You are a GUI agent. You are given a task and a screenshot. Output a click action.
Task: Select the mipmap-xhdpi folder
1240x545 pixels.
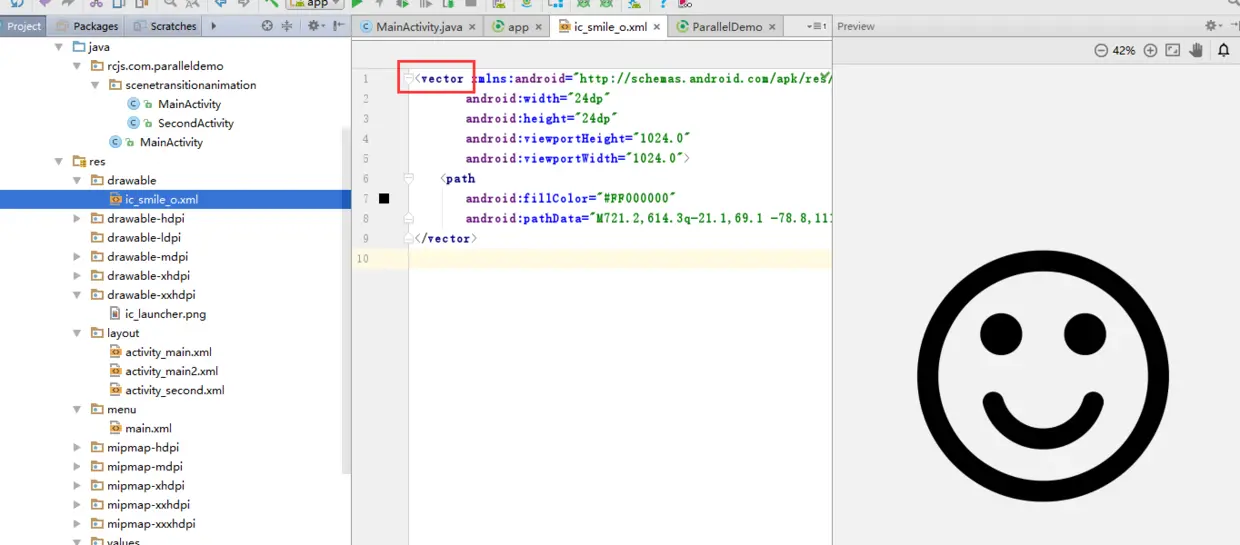[145, 485]
